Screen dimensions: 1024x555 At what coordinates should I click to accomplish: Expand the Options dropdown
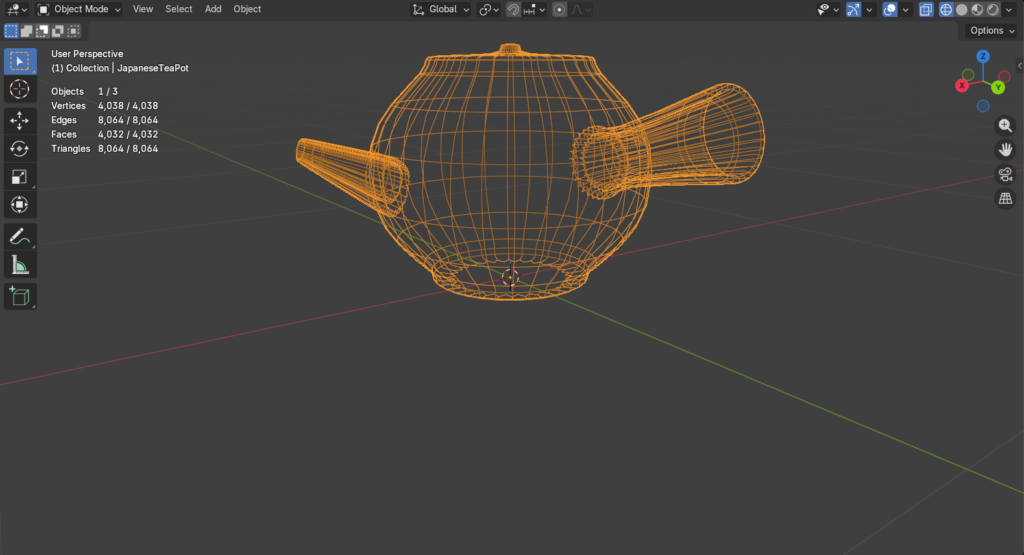(992, 31)
